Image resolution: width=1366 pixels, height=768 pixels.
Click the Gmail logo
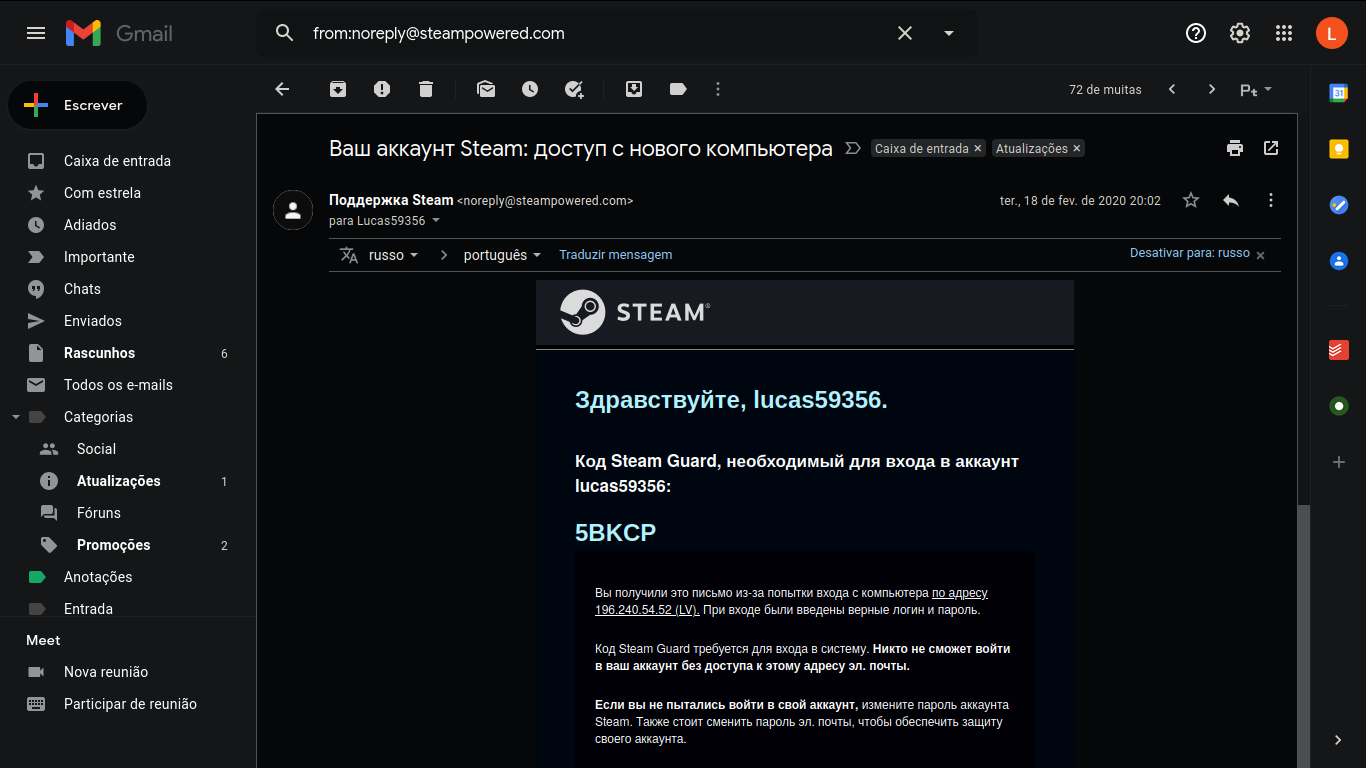pyautogui.click(x=119, y=33)
